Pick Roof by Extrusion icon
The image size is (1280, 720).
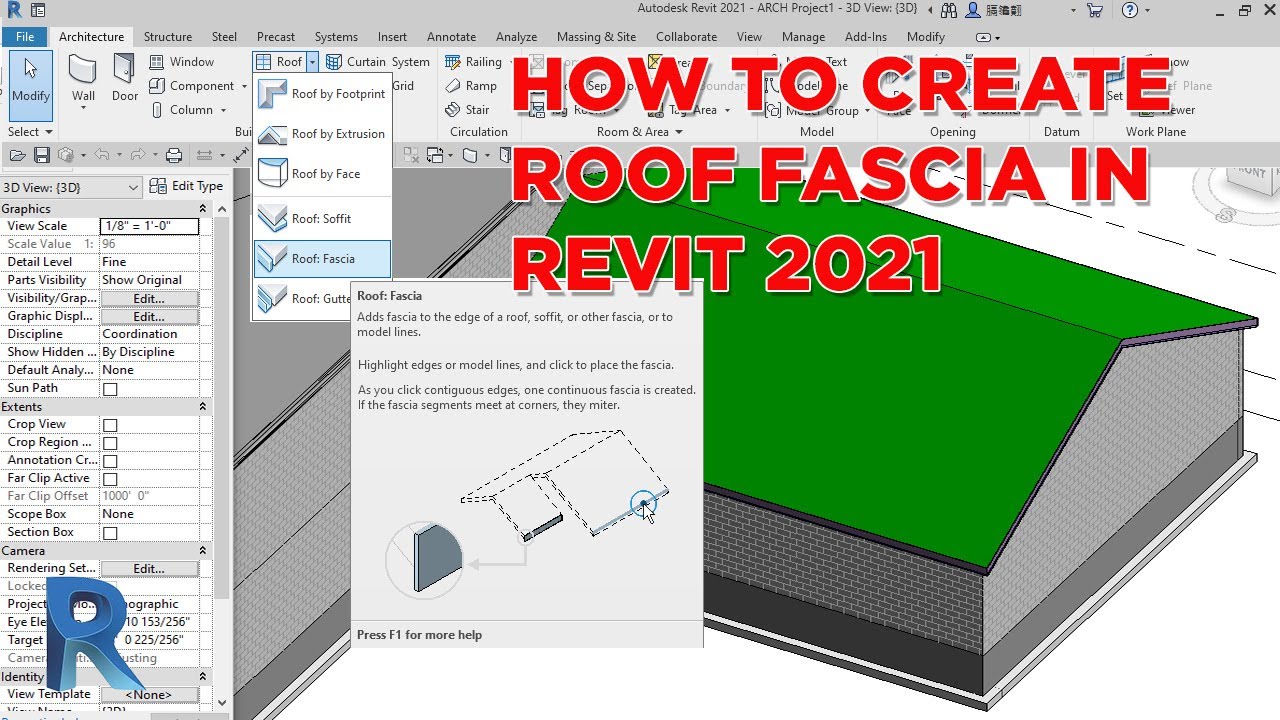click(x=272, y=134)
